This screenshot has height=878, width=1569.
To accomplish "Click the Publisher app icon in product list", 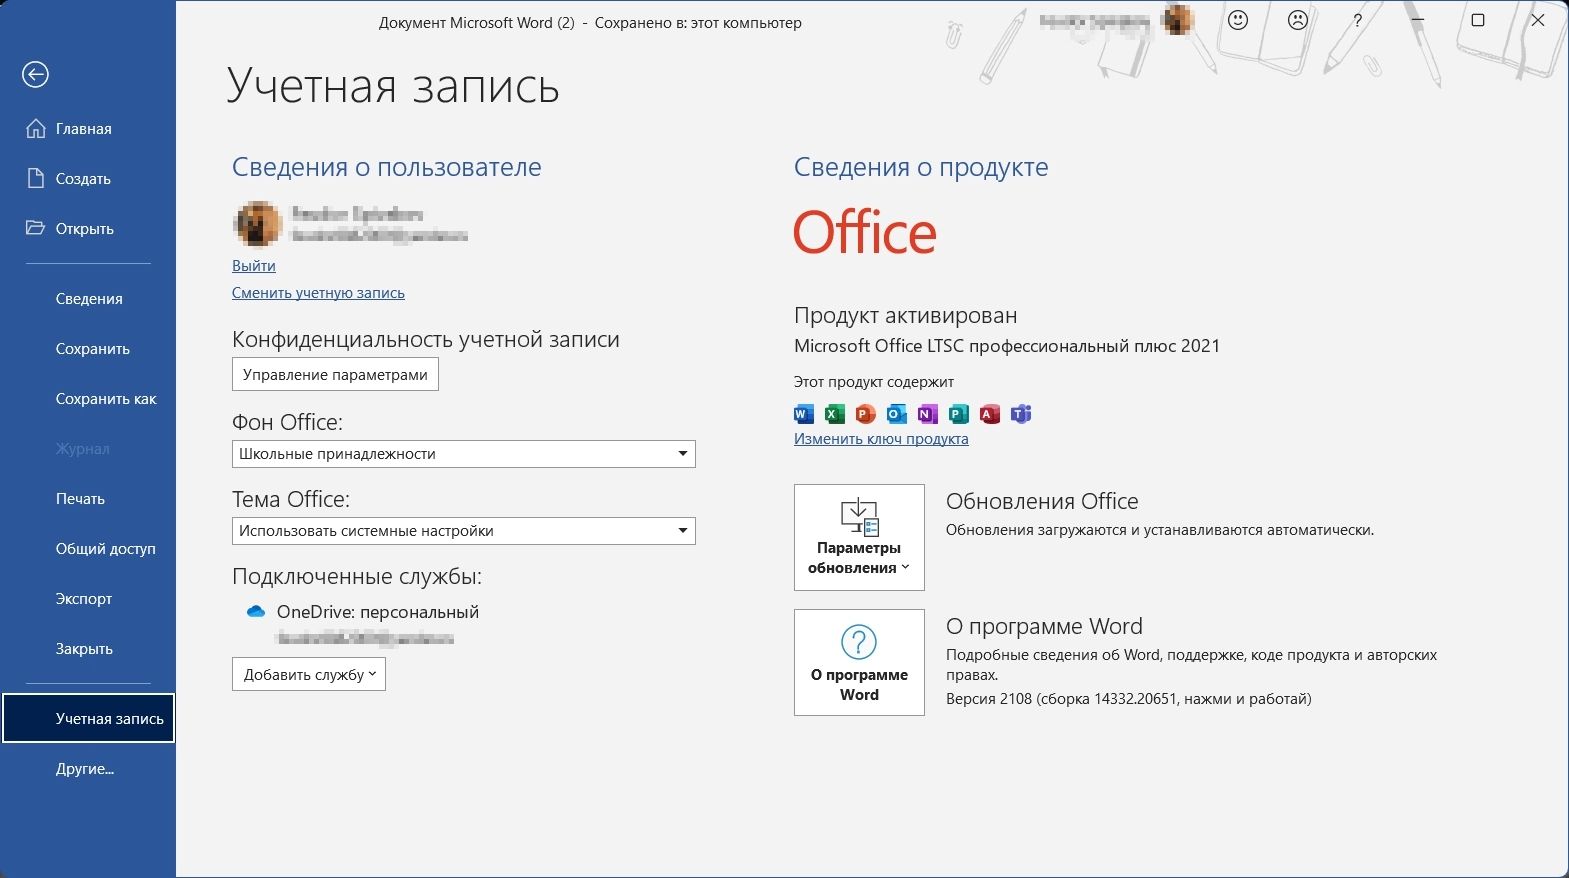I will 959,414.
